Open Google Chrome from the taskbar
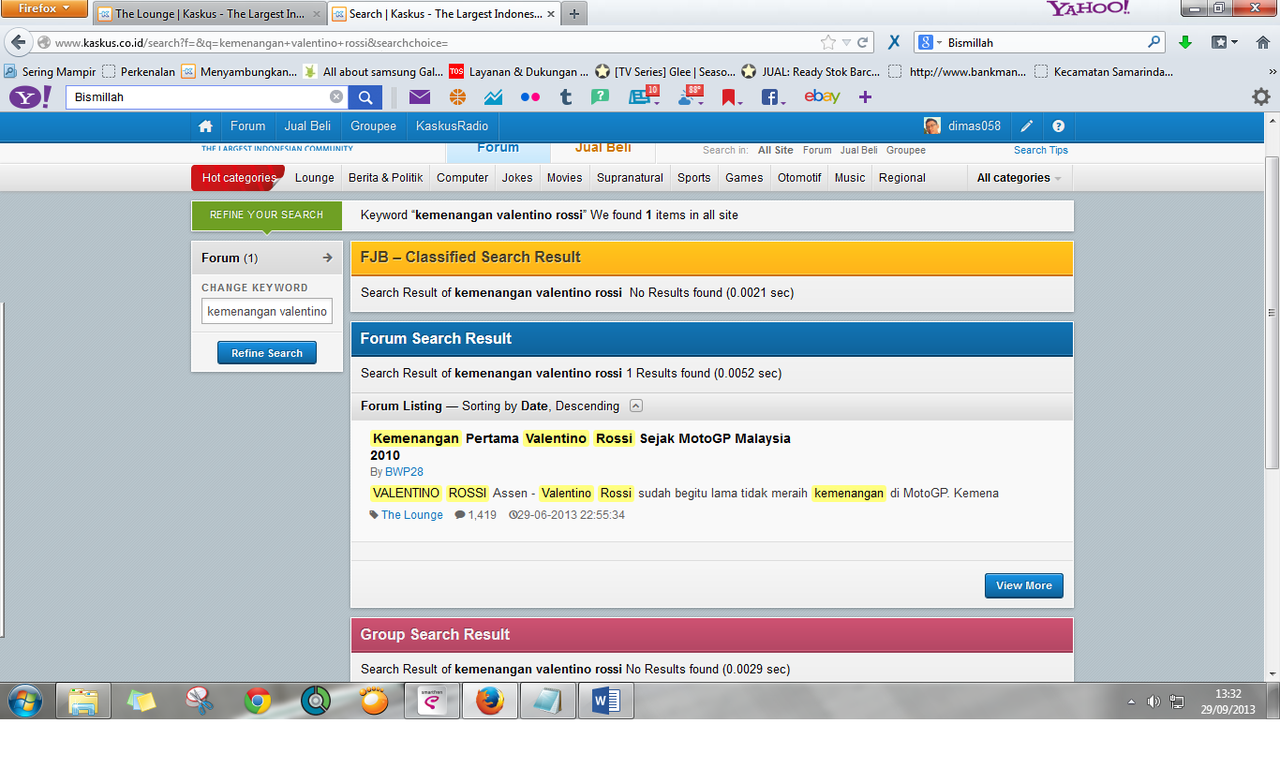This screenshot has height=768, width=1280. click(x=258, y=701)
